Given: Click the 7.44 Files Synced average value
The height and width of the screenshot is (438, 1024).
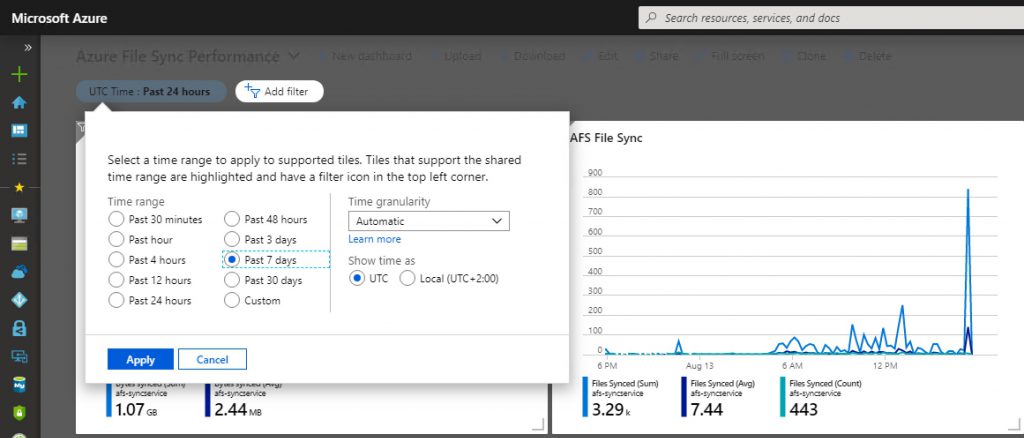Looking at the screenshot, I should [709, 409].
